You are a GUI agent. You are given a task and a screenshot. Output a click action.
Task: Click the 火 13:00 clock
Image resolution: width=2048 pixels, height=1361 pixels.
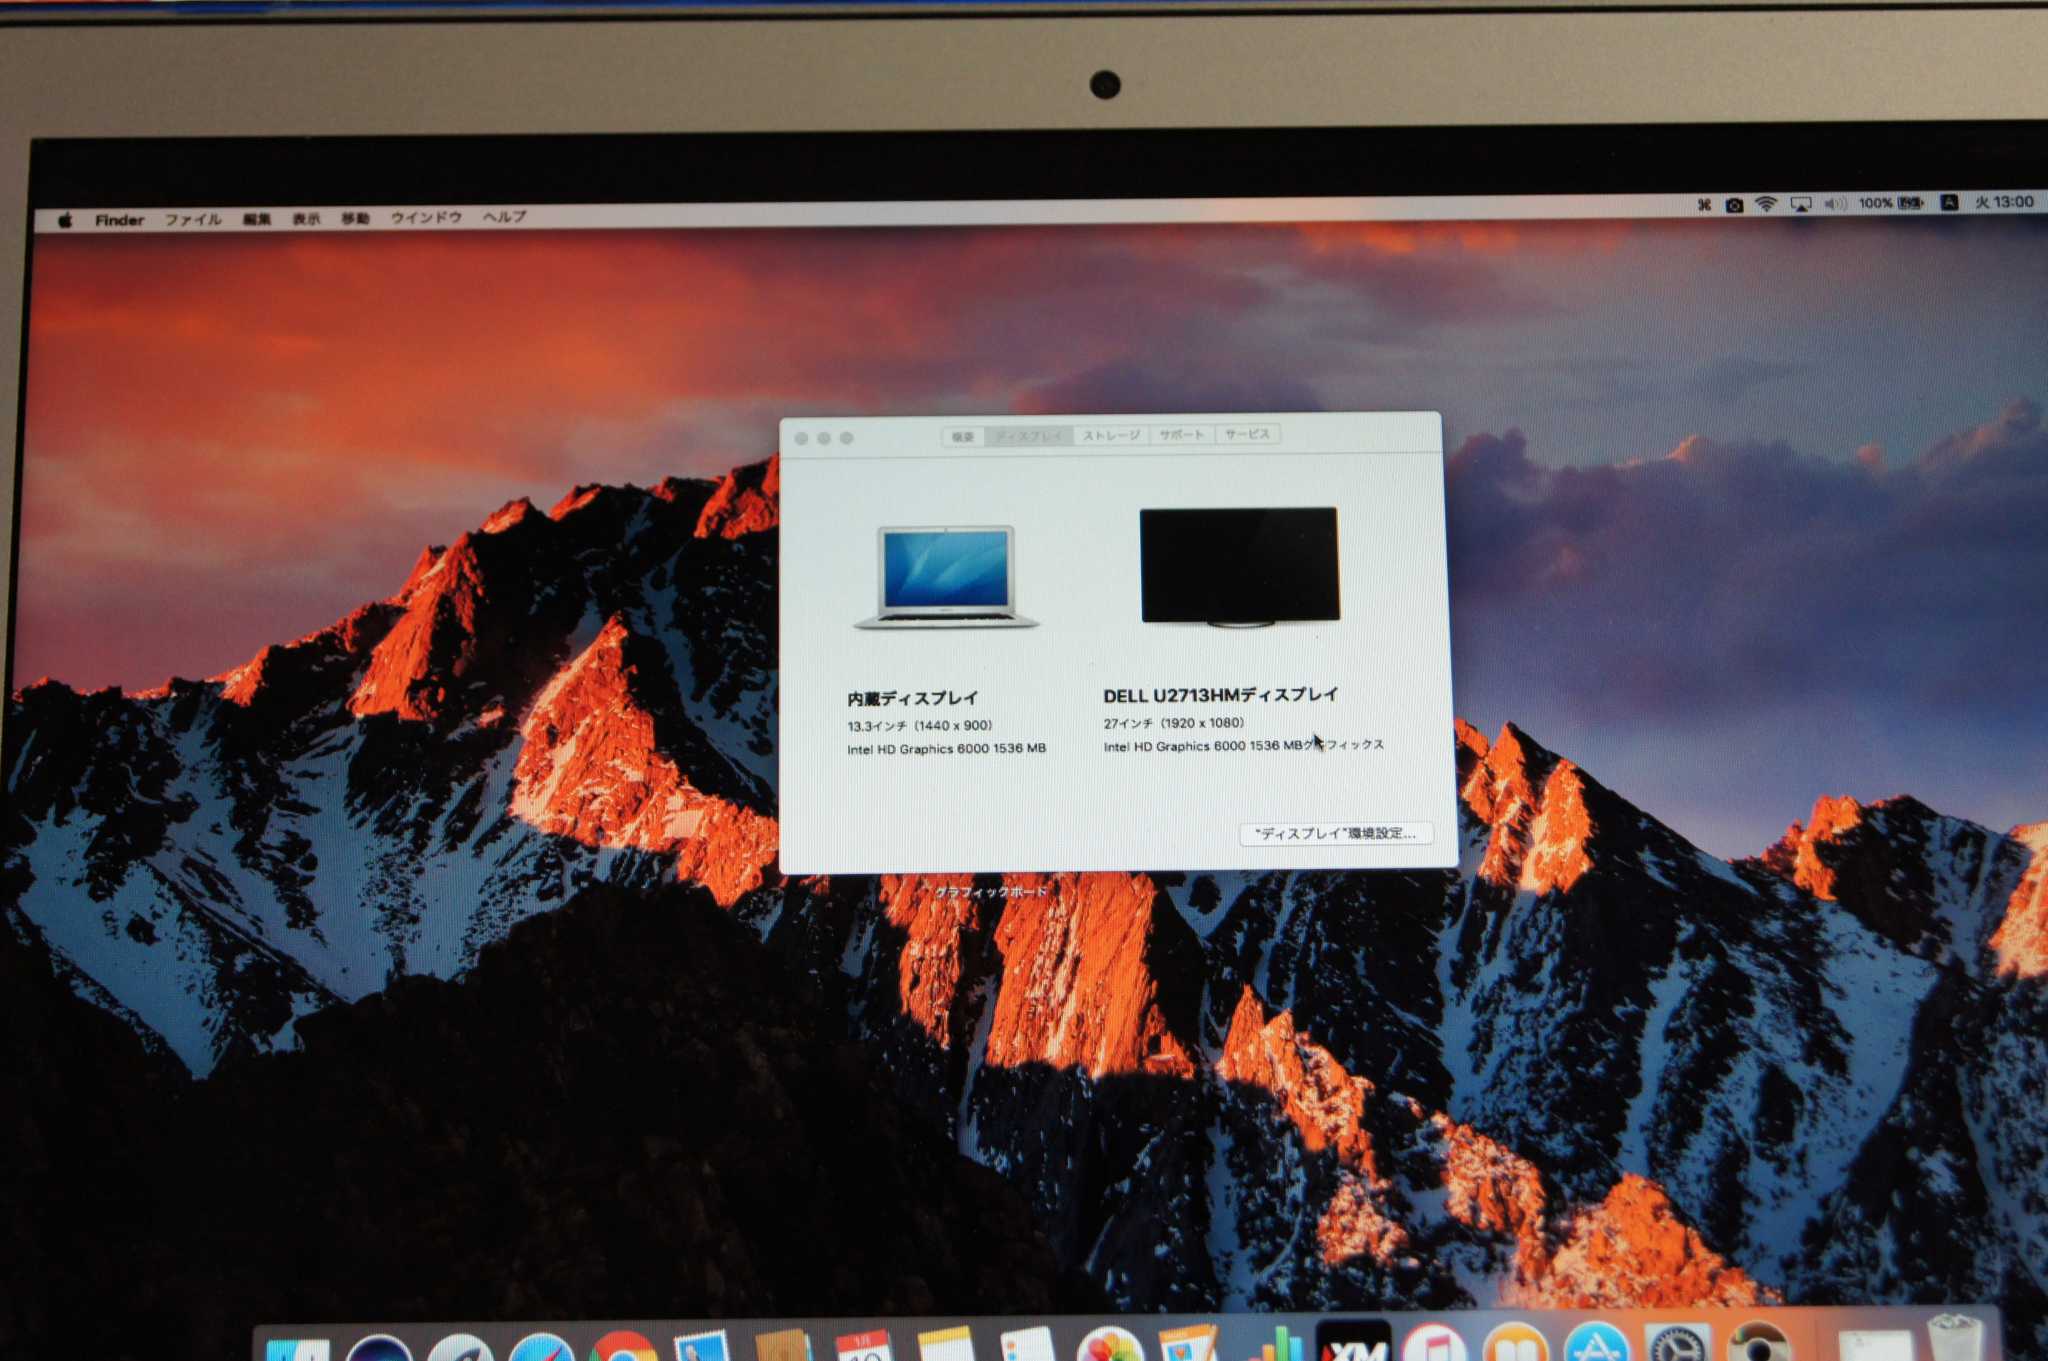click(2004, 202)
